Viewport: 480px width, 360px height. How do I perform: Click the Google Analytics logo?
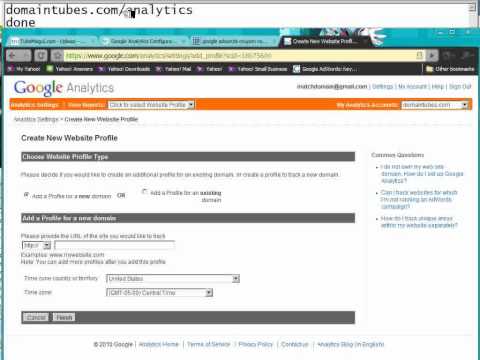point(64,88)
